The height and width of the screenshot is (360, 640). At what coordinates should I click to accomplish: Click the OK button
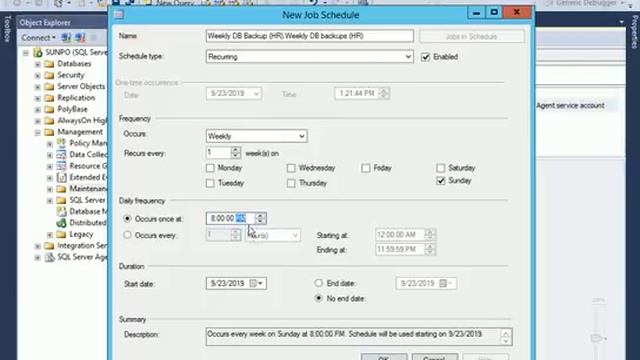(x=384, y=357)
